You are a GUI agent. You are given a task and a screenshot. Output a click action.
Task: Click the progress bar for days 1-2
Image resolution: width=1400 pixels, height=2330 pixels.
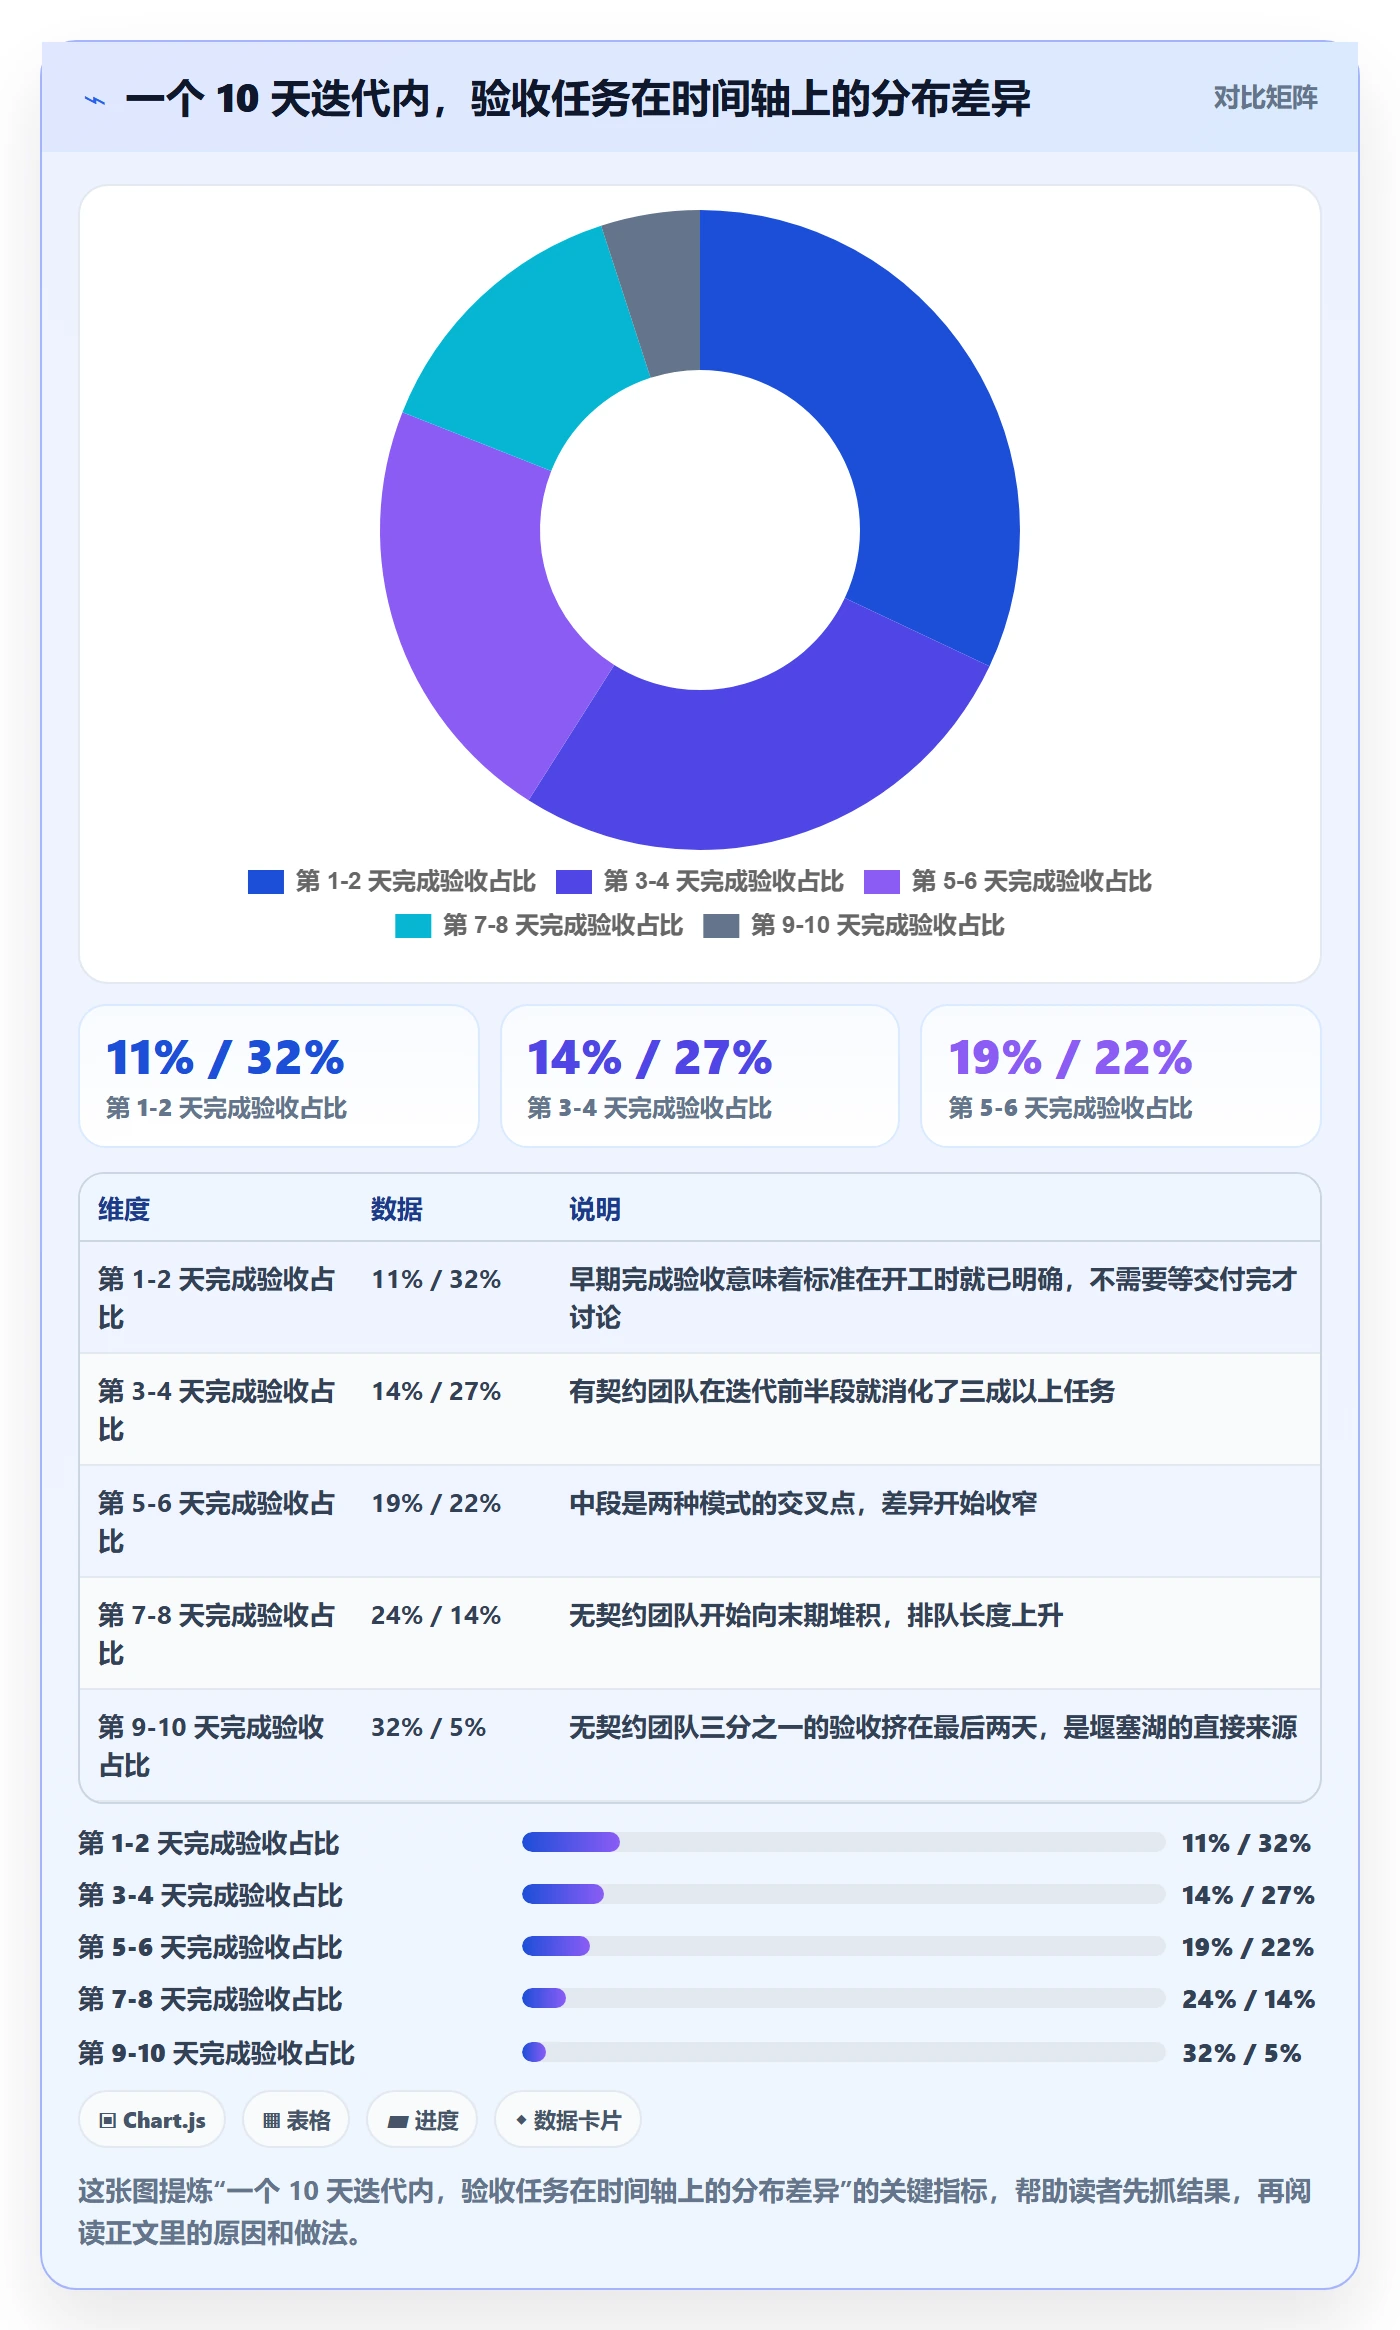843,1842
